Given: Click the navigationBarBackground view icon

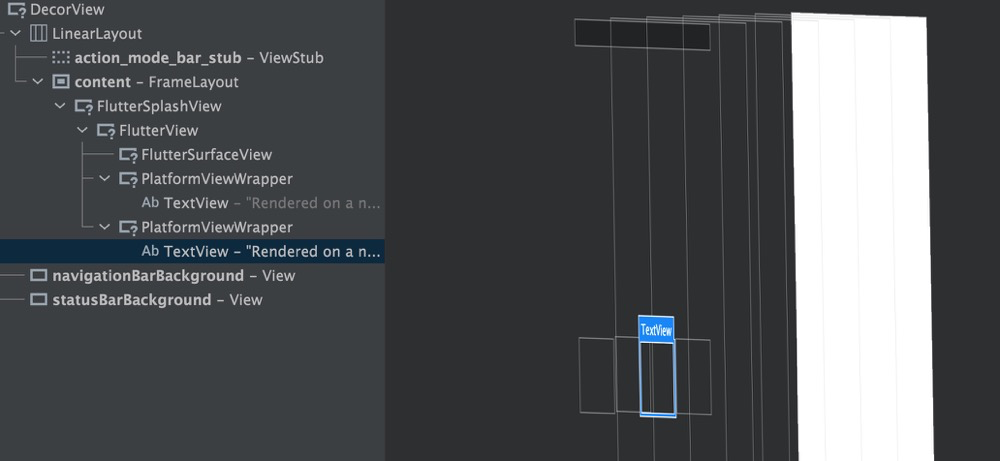Looking at the screenshot, I should tap(39, 276).
